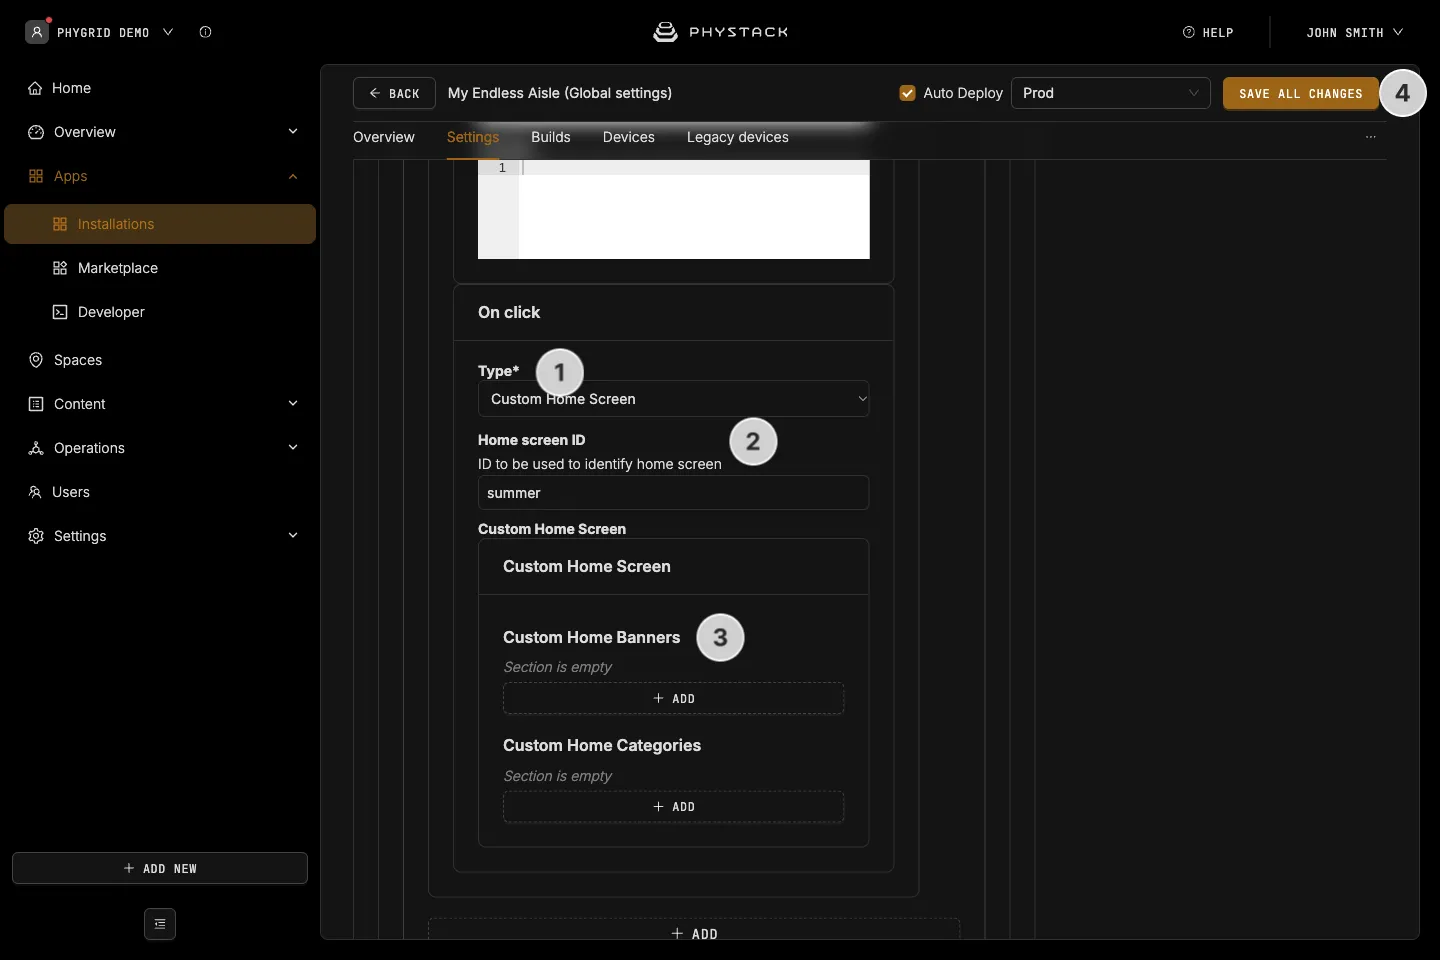This screenshot has height=960, width=1440.
Task: Click the Developer terminal icon
Action: point(60,312)
